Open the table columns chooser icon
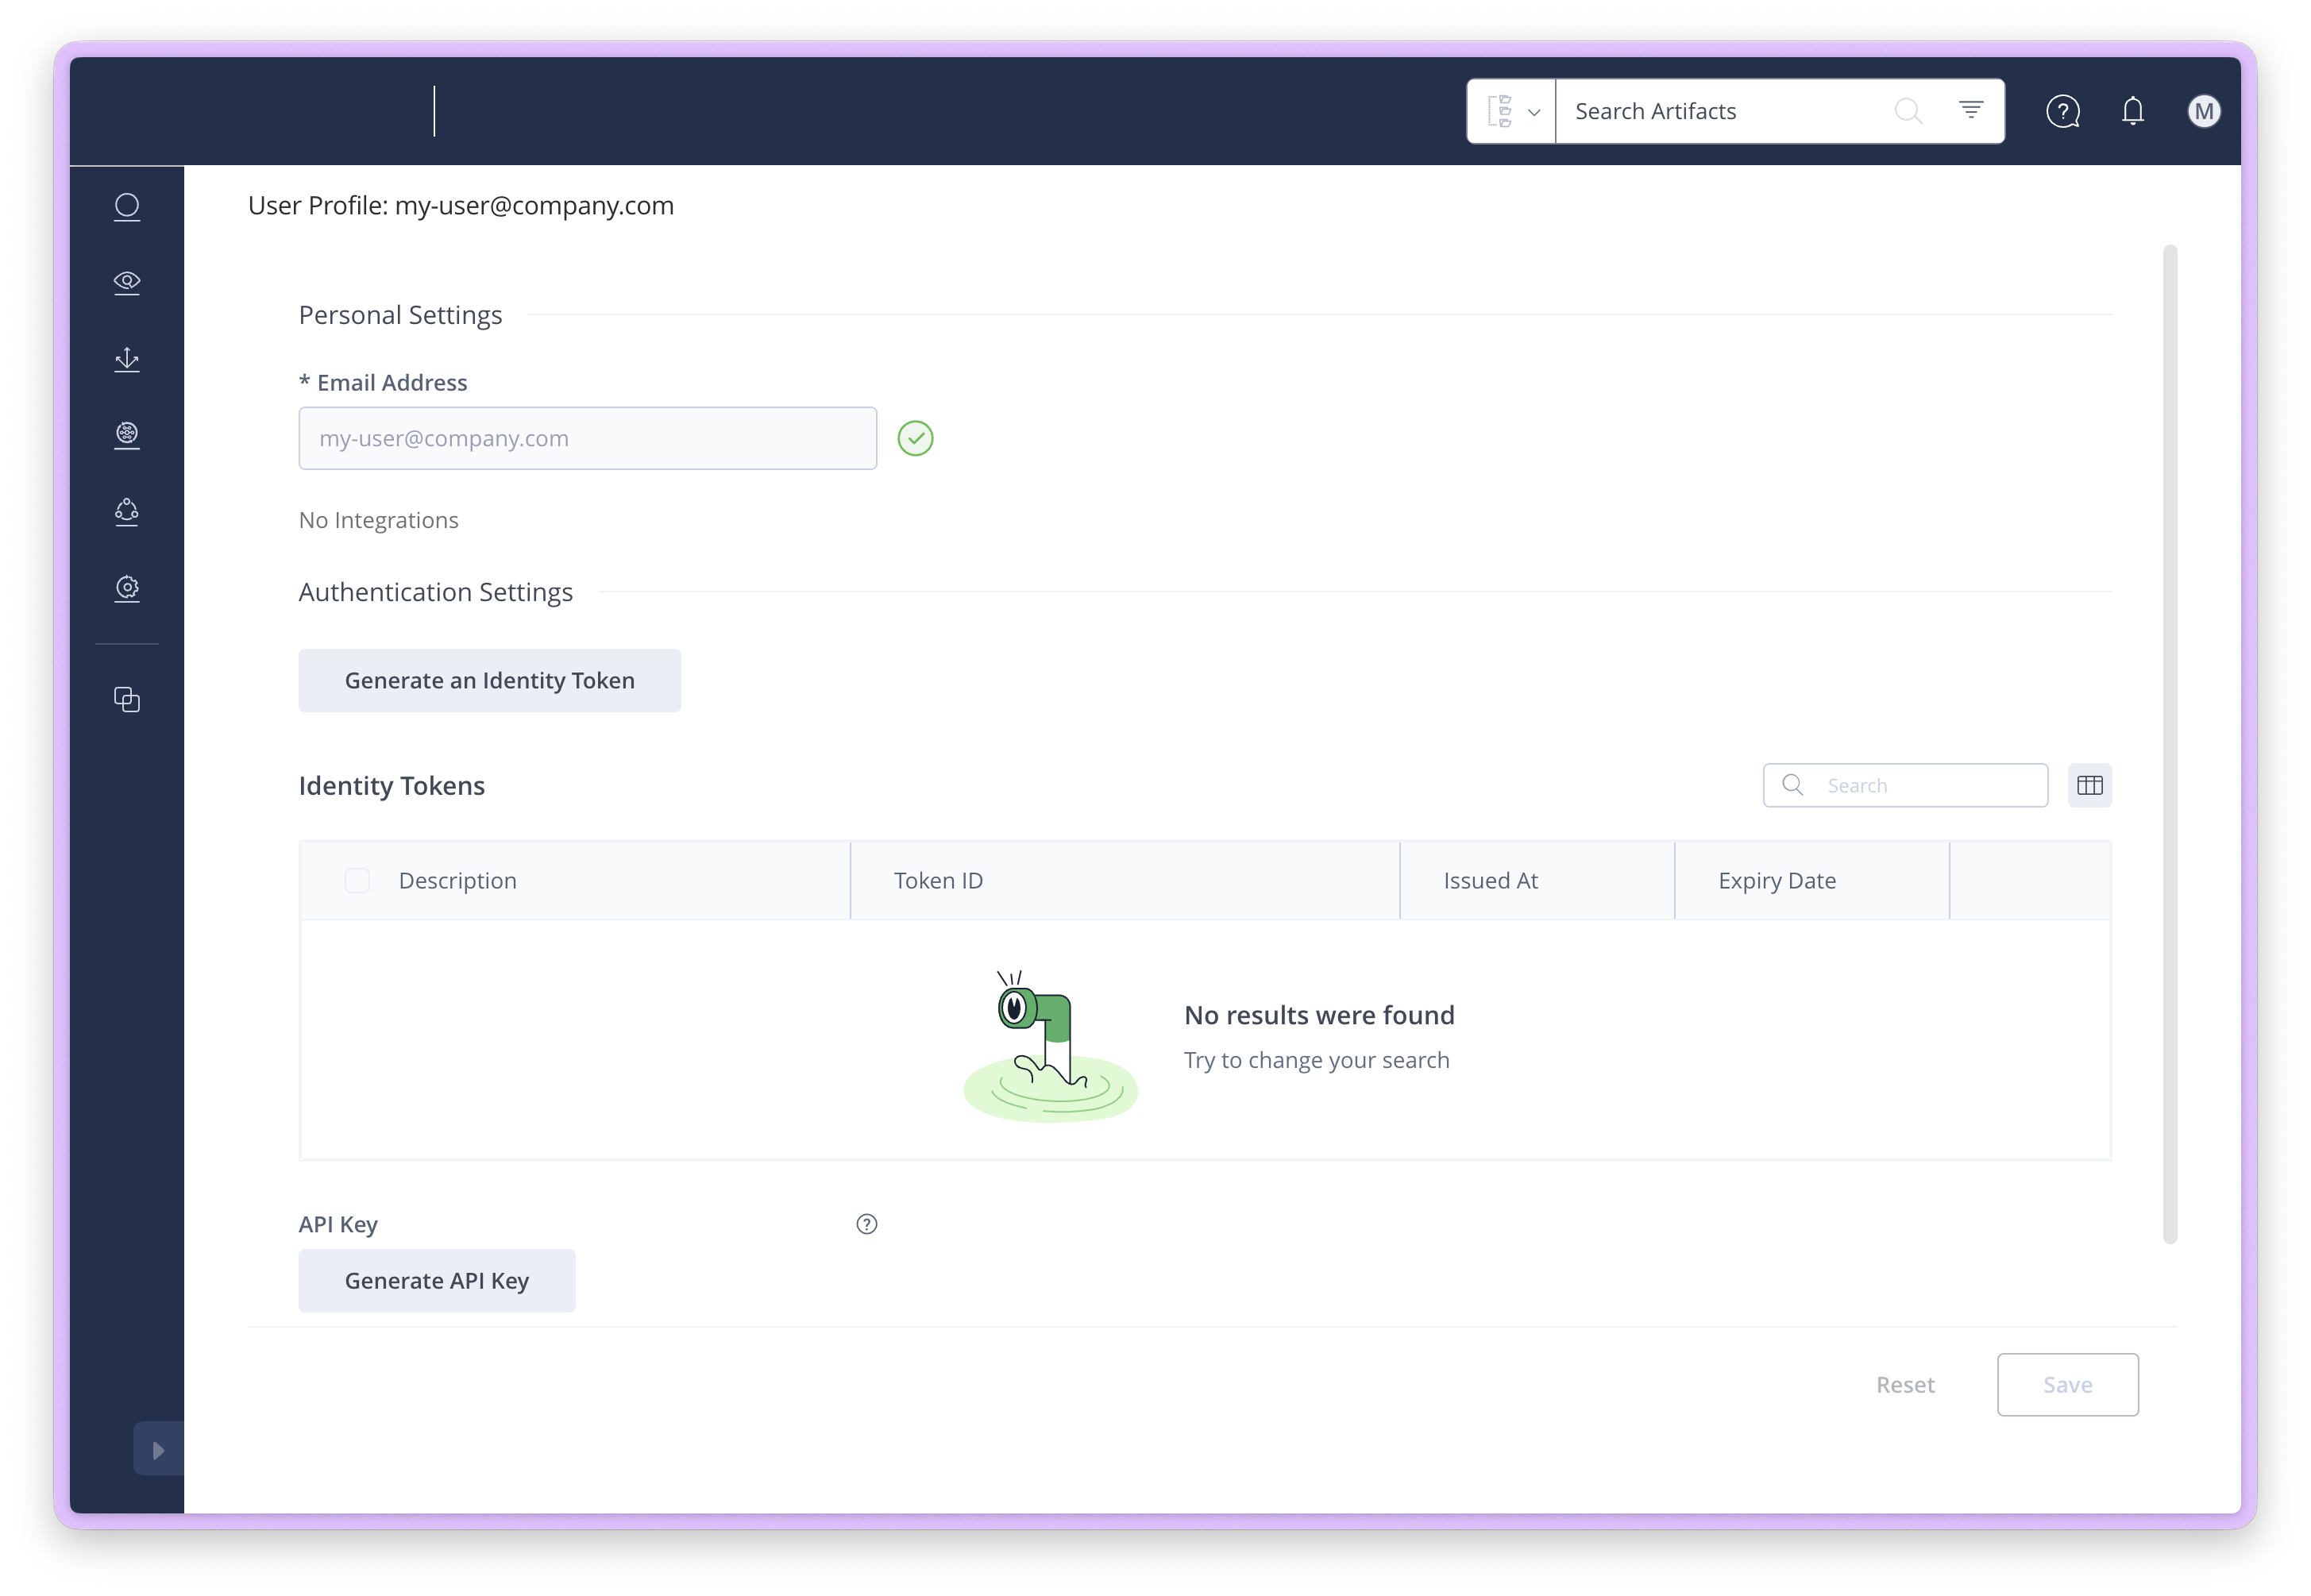The image size is (2311, 1596). 2089,785
